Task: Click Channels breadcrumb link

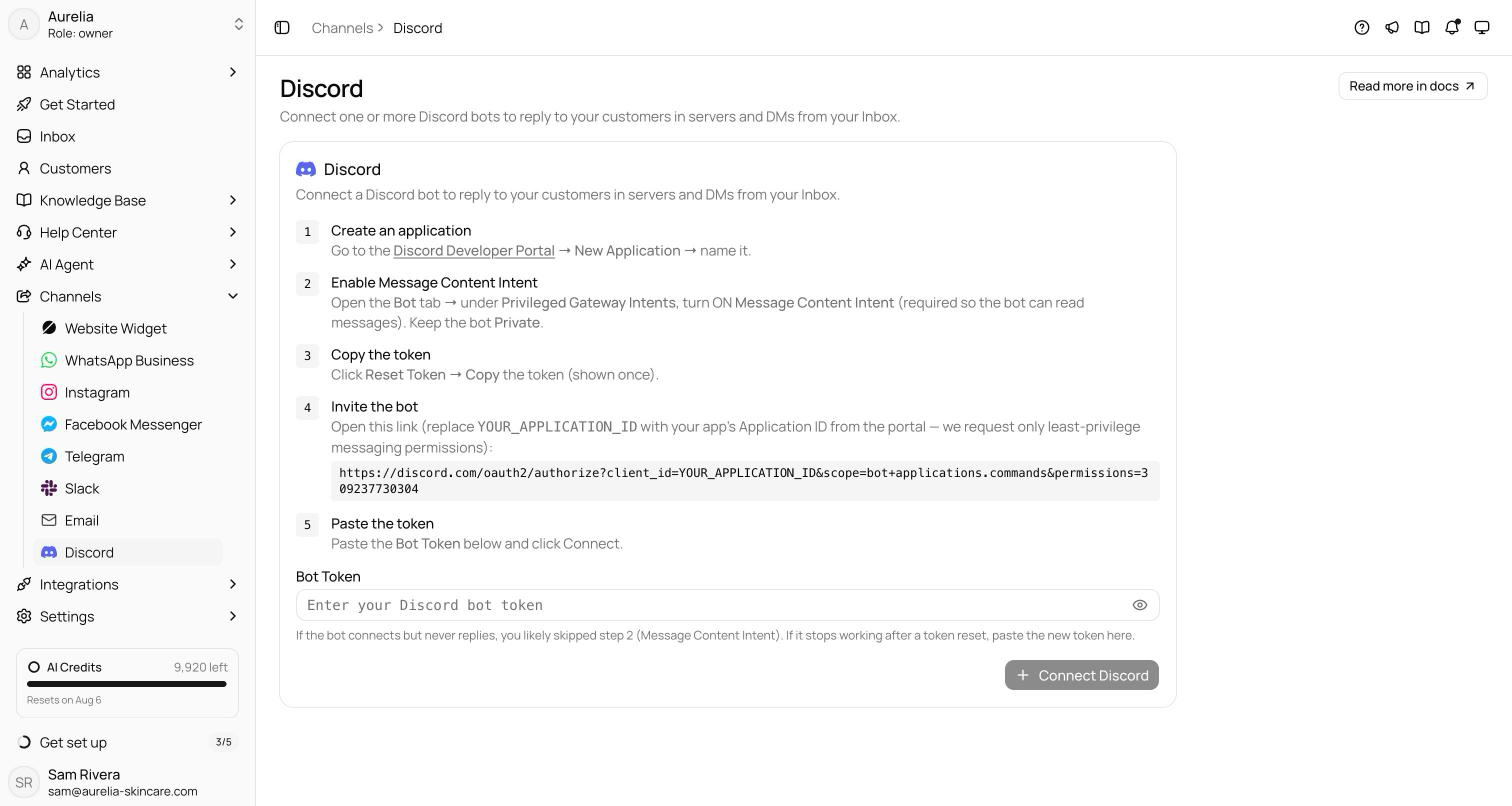Action: [342, 28]
